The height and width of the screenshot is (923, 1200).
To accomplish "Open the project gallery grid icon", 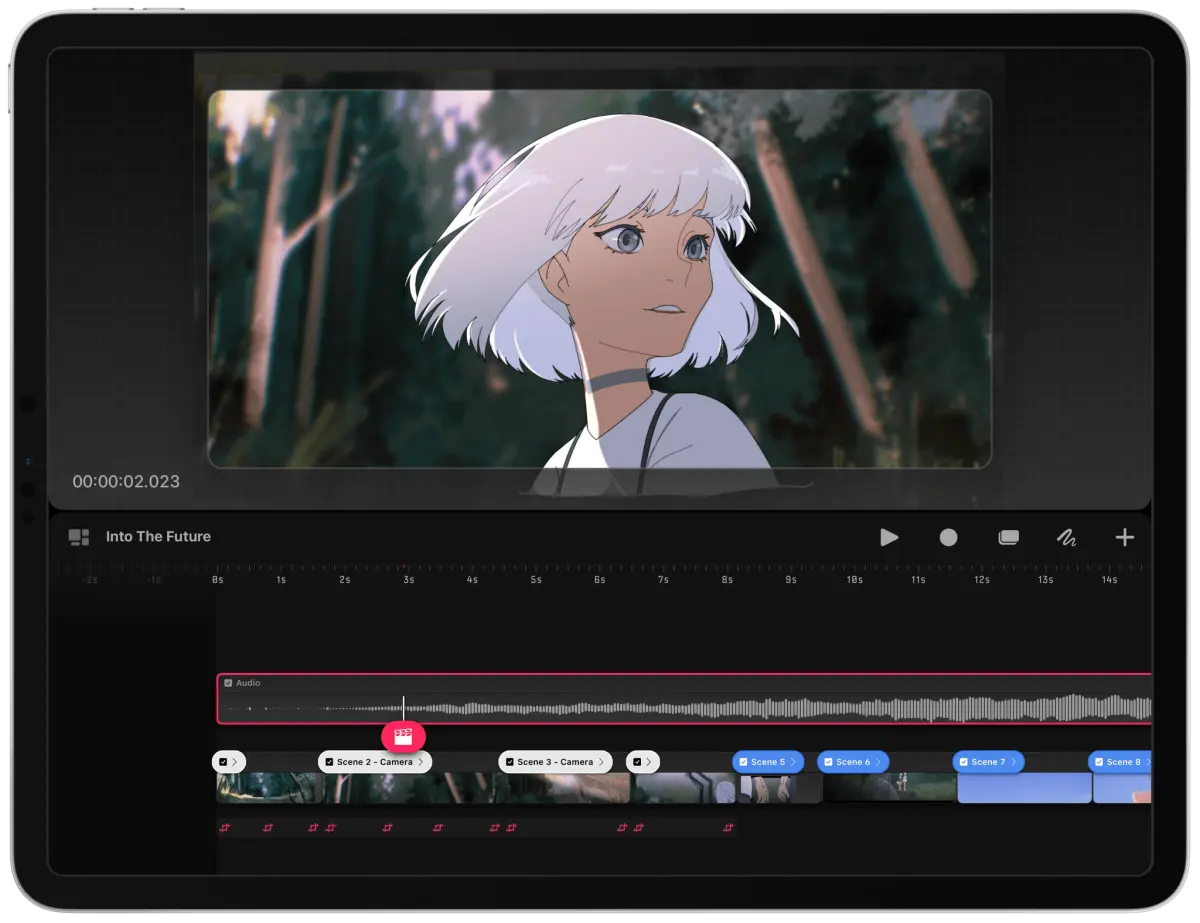I will coord(79,537).
